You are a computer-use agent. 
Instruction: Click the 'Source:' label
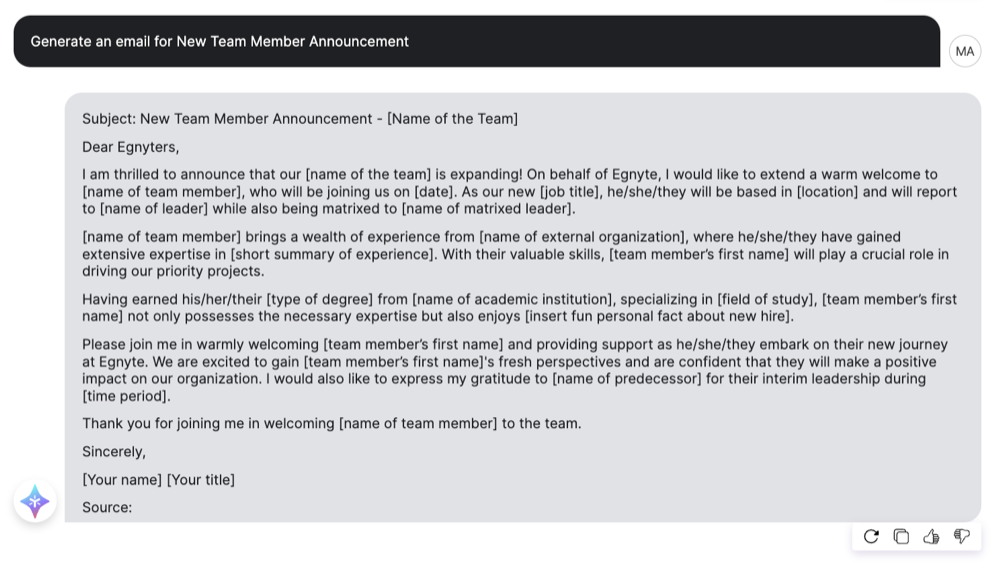point(107,508)
